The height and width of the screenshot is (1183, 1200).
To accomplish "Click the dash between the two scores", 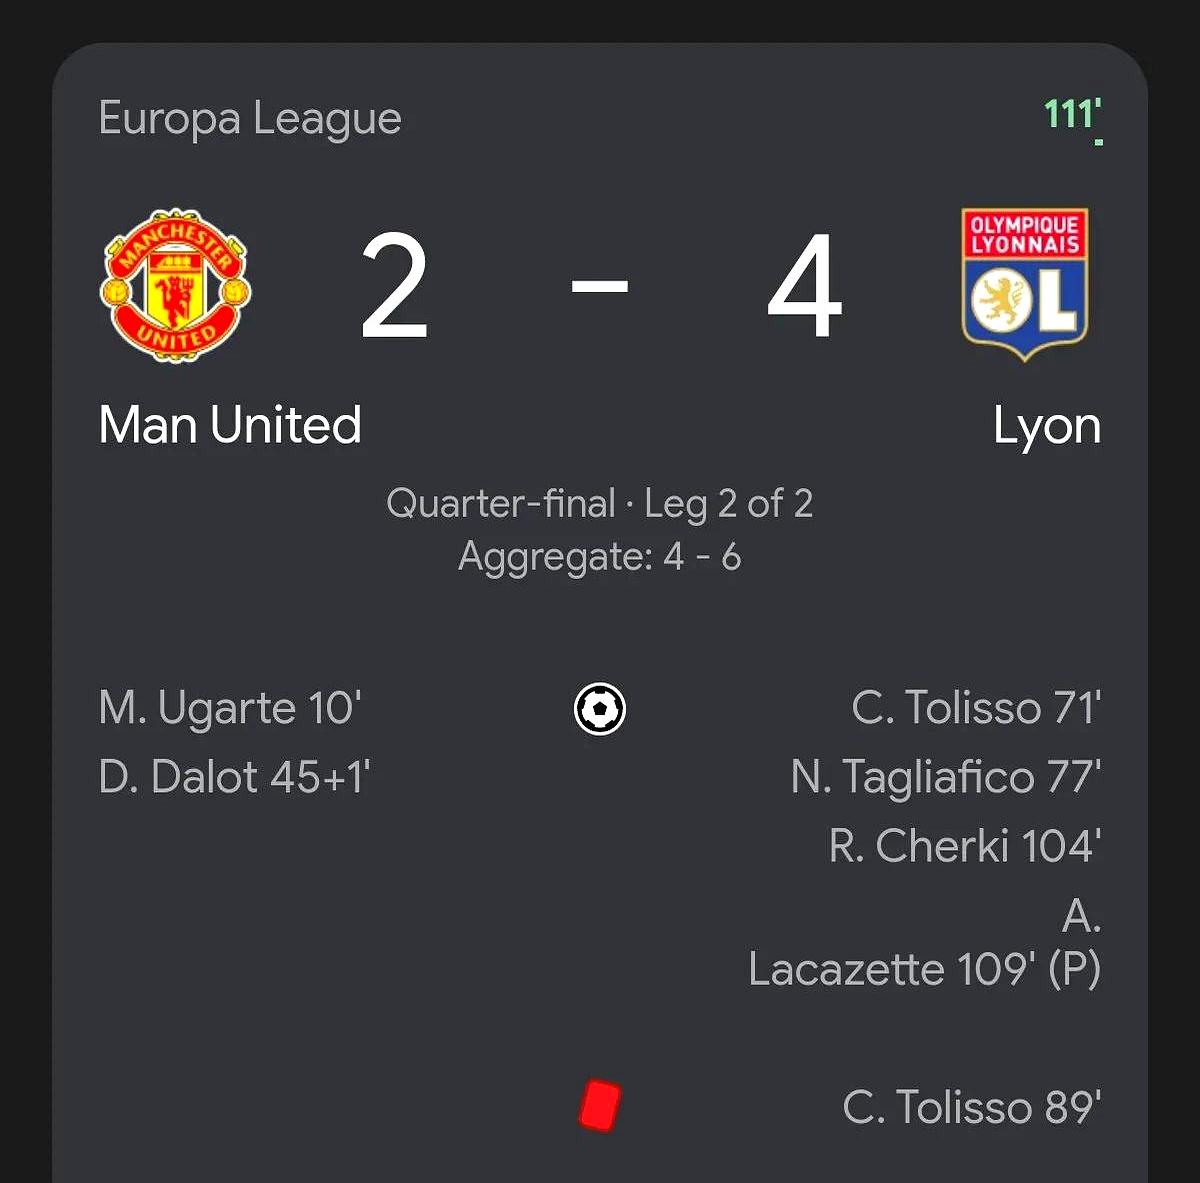I will click(600, 286).
